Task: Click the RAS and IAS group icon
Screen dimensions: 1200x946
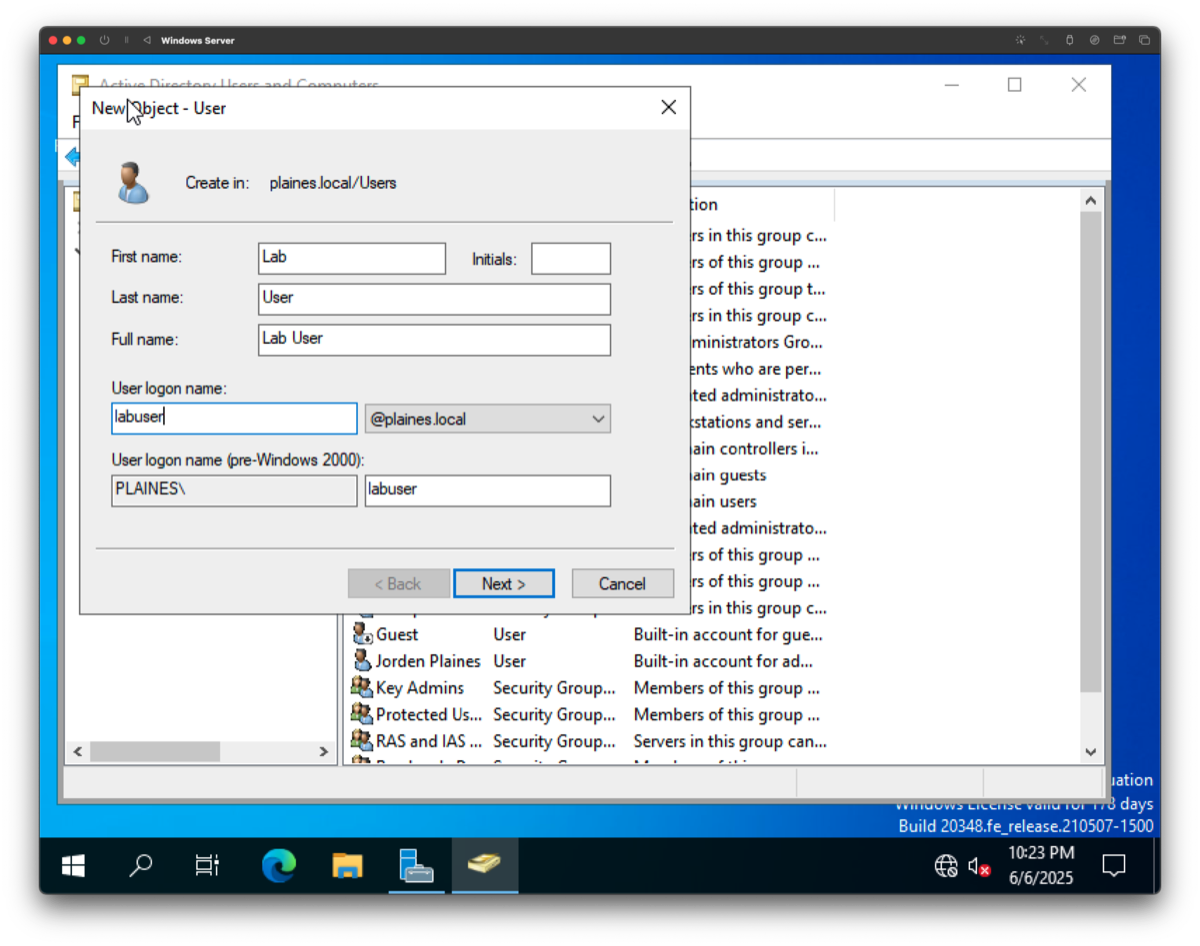Action: (x=362, y=741)
